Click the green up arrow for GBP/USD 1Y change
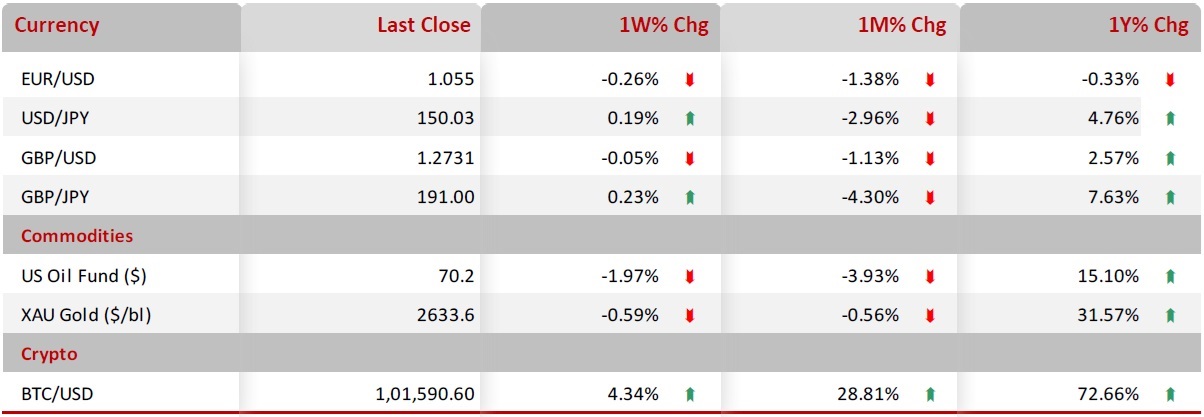This screenshot has width=1204, height=417. pyautogui.click(x=1170, y=158)
